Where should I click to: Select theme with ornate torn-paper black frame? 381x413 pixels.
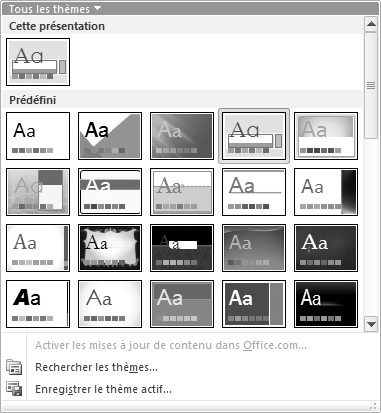tap(110, 248)
